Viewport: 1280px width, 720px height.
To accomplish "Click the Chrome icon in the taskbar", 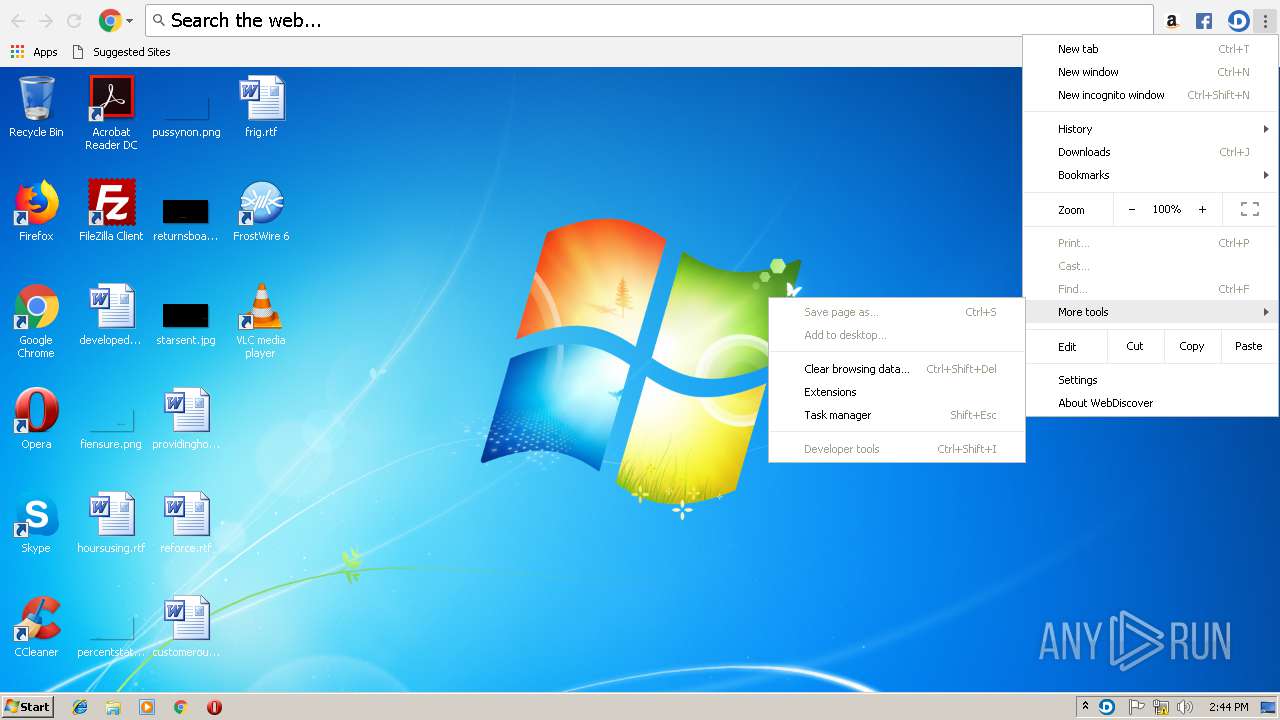I will point(181,707).
